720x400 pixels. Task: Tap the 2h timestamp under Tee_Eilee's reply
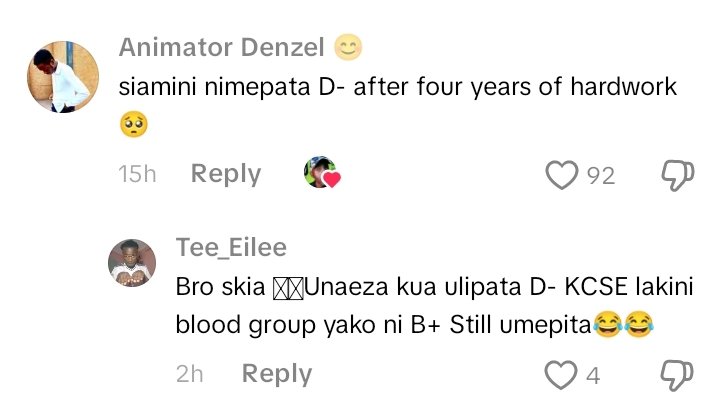pos(190,374)
